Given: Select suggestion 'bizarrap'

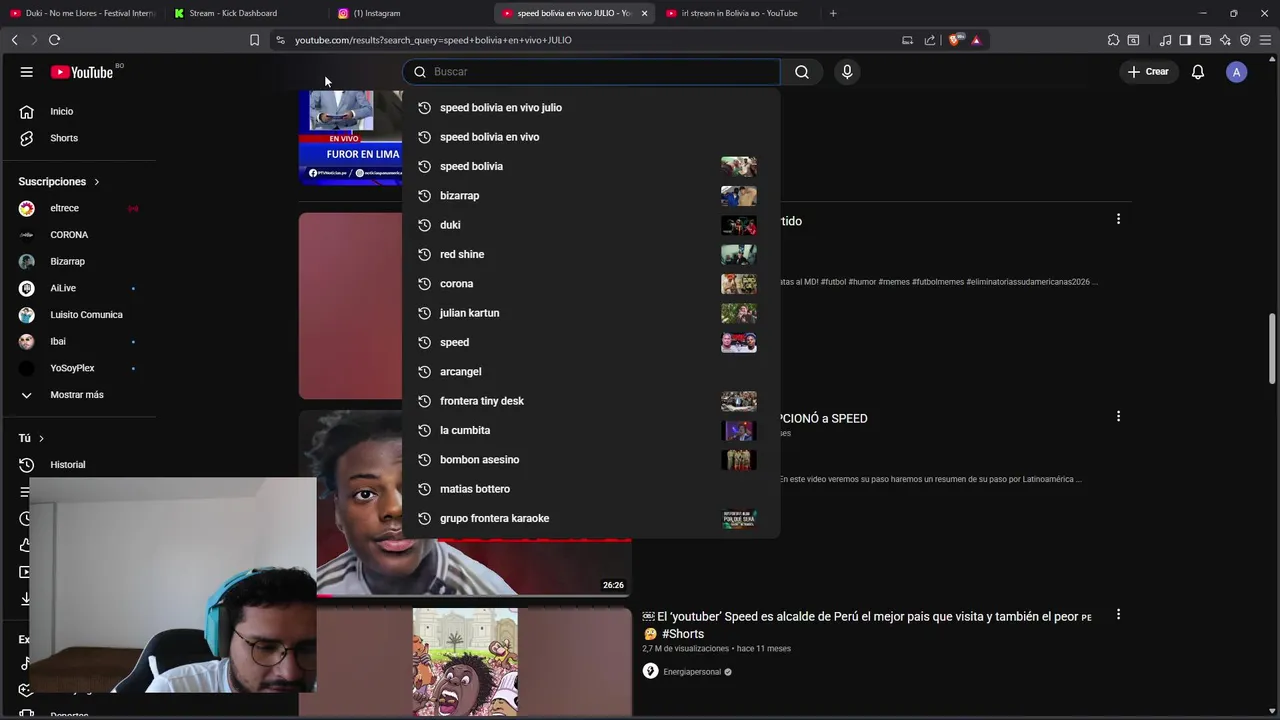Looking at the screenshot, I should point(590,195).
